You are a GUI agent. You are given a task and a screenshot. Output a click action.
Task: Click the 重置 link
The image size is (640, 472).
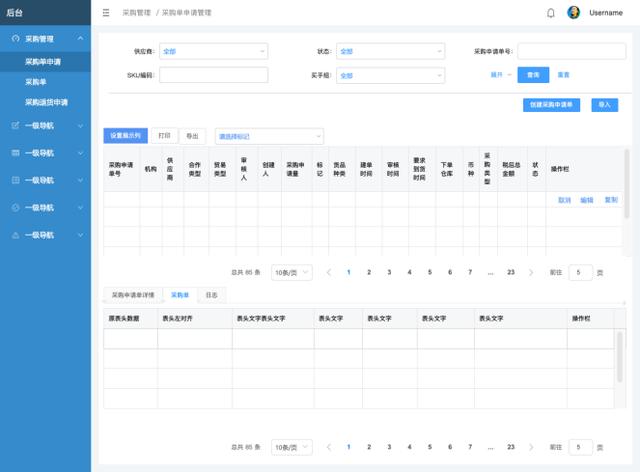pyautogui.click(x=563, y=75)
